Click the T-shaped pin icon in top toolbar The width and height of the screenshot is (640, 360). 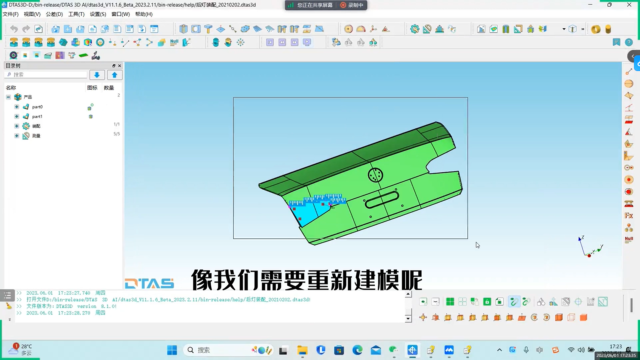(x=208, y=29)
